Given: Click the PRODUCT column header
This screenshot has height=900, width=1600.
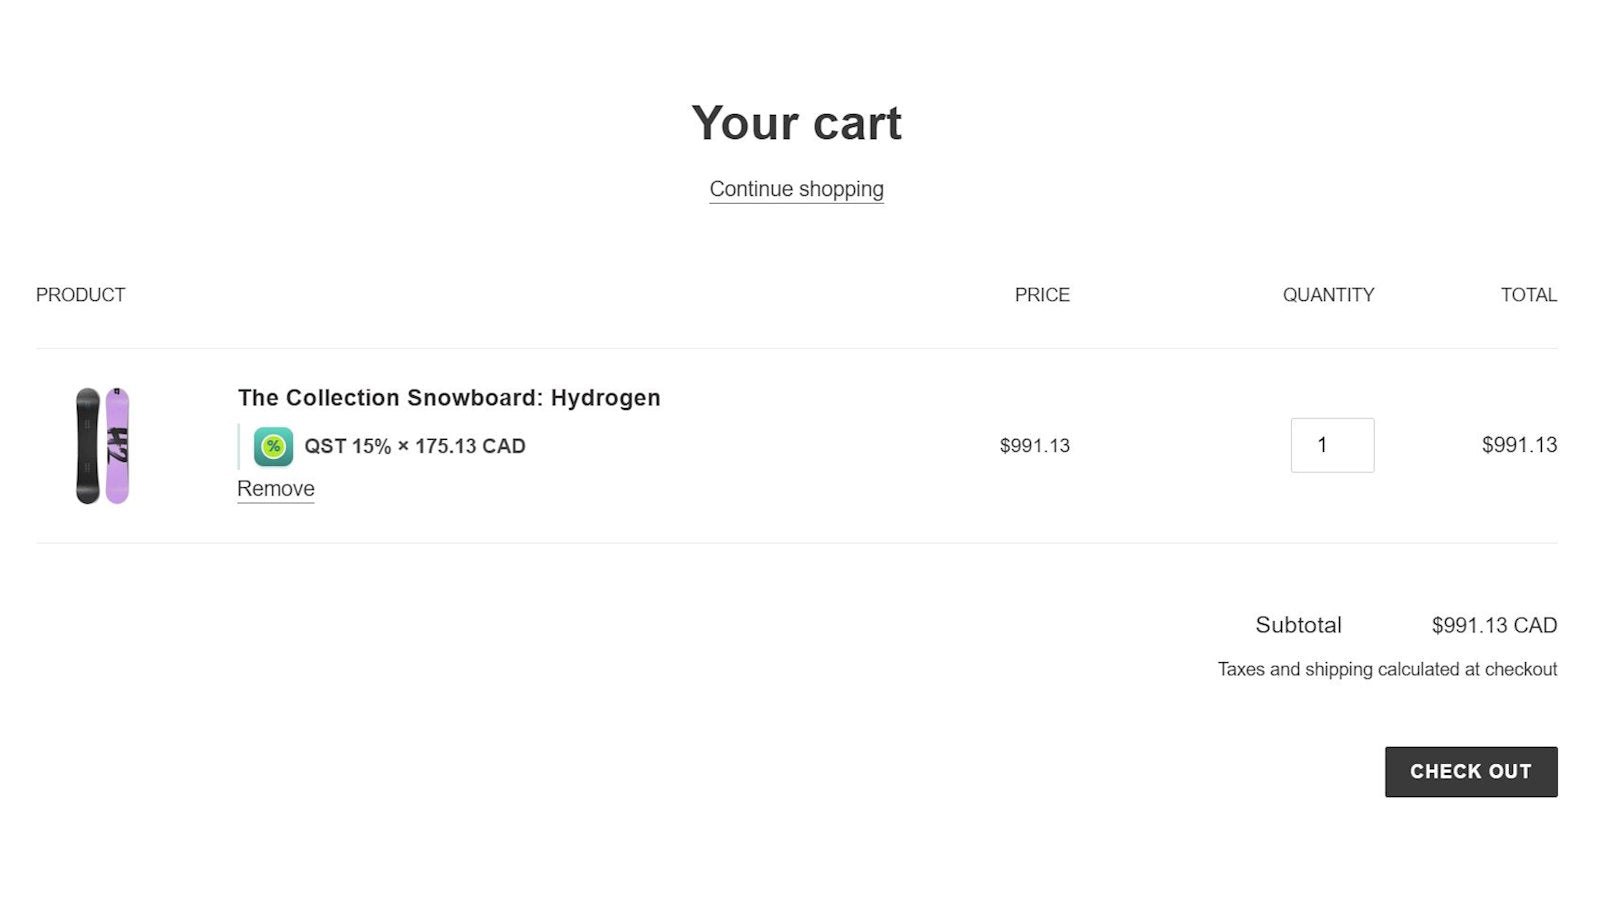Looking at the screenshot, I should 81,295.
